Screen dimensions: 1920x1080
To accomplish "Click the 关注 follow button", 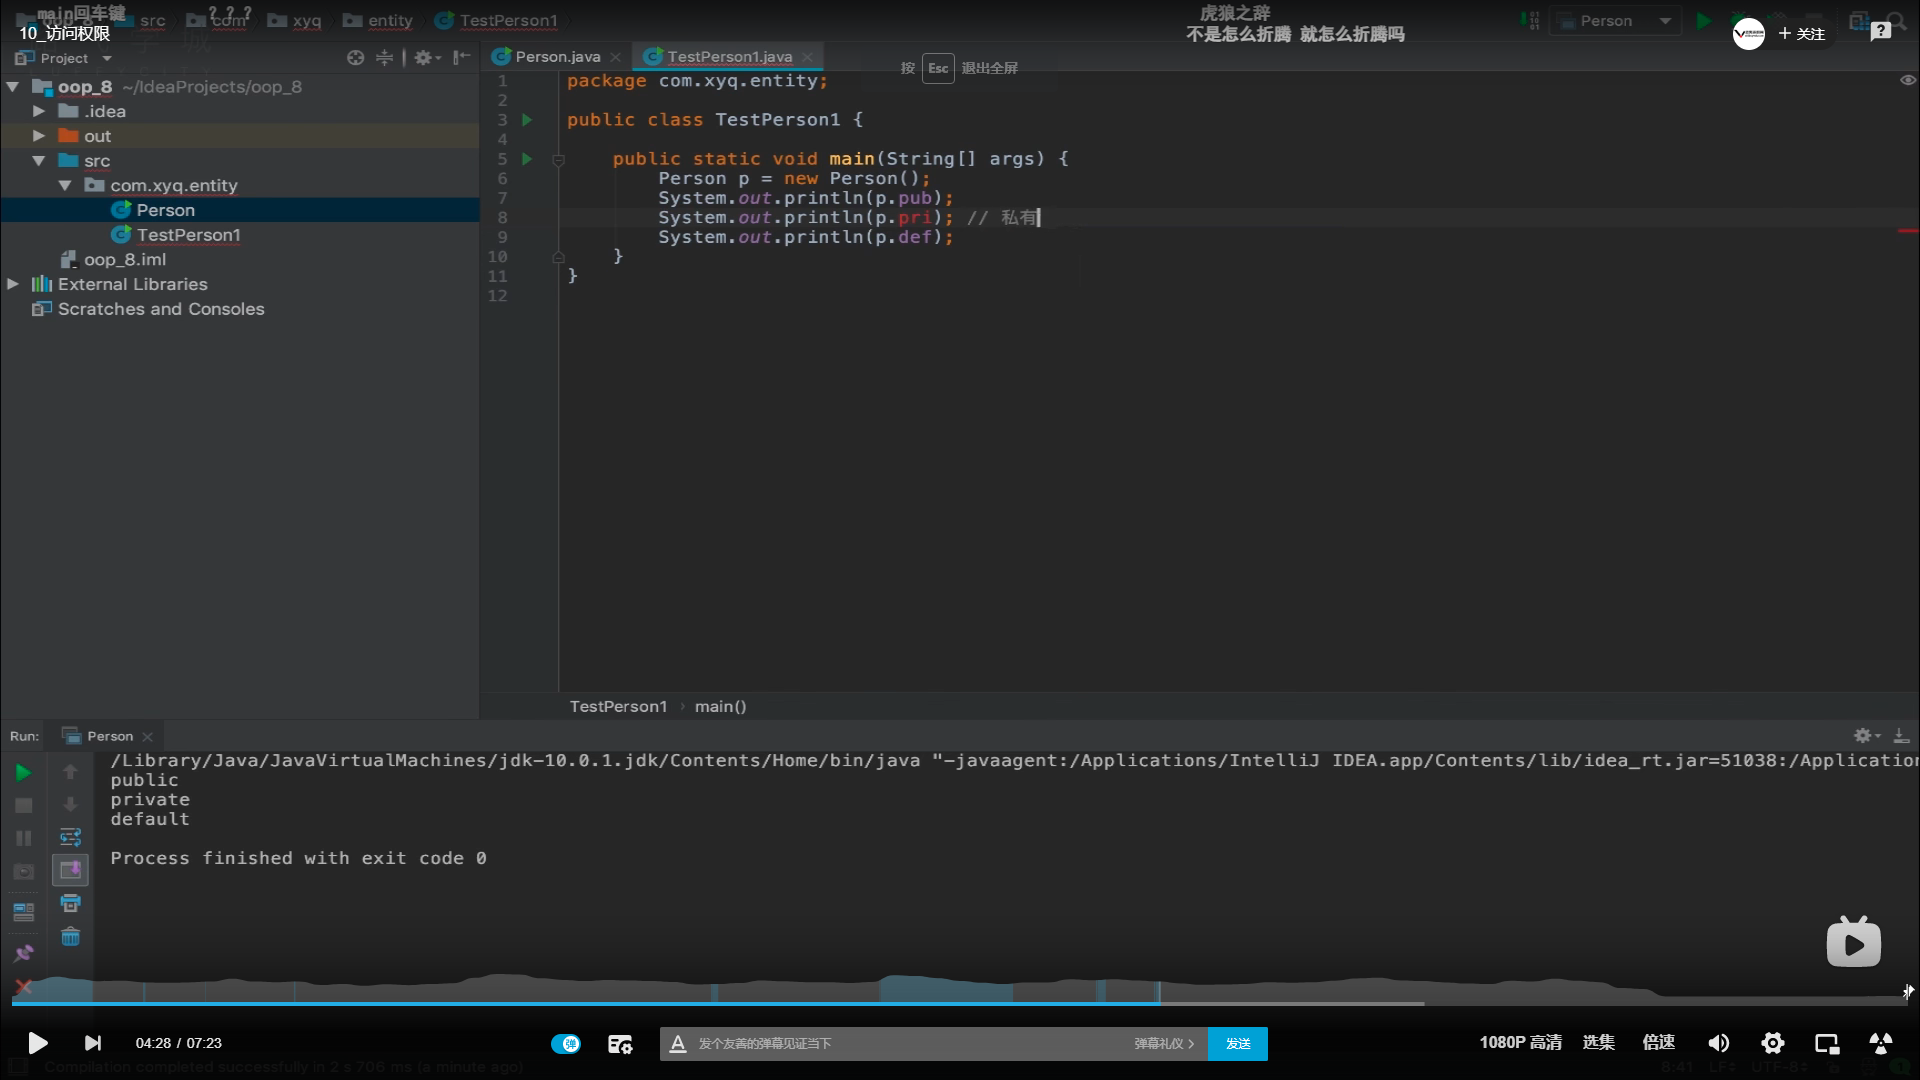I will 1802,34.
